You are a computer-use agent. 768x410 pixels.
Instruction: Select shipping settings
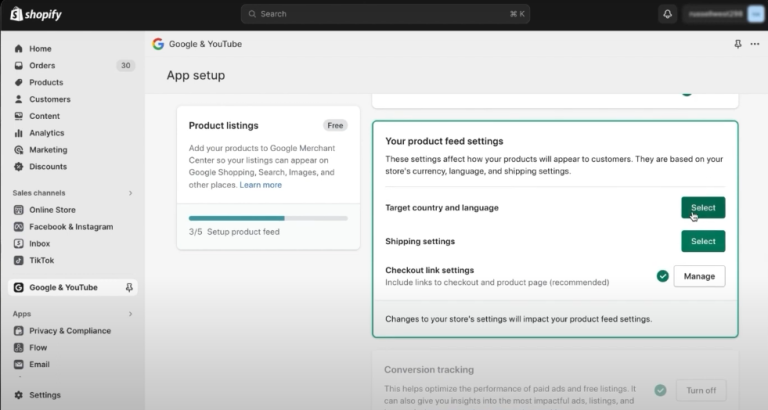tap(703, 241)
